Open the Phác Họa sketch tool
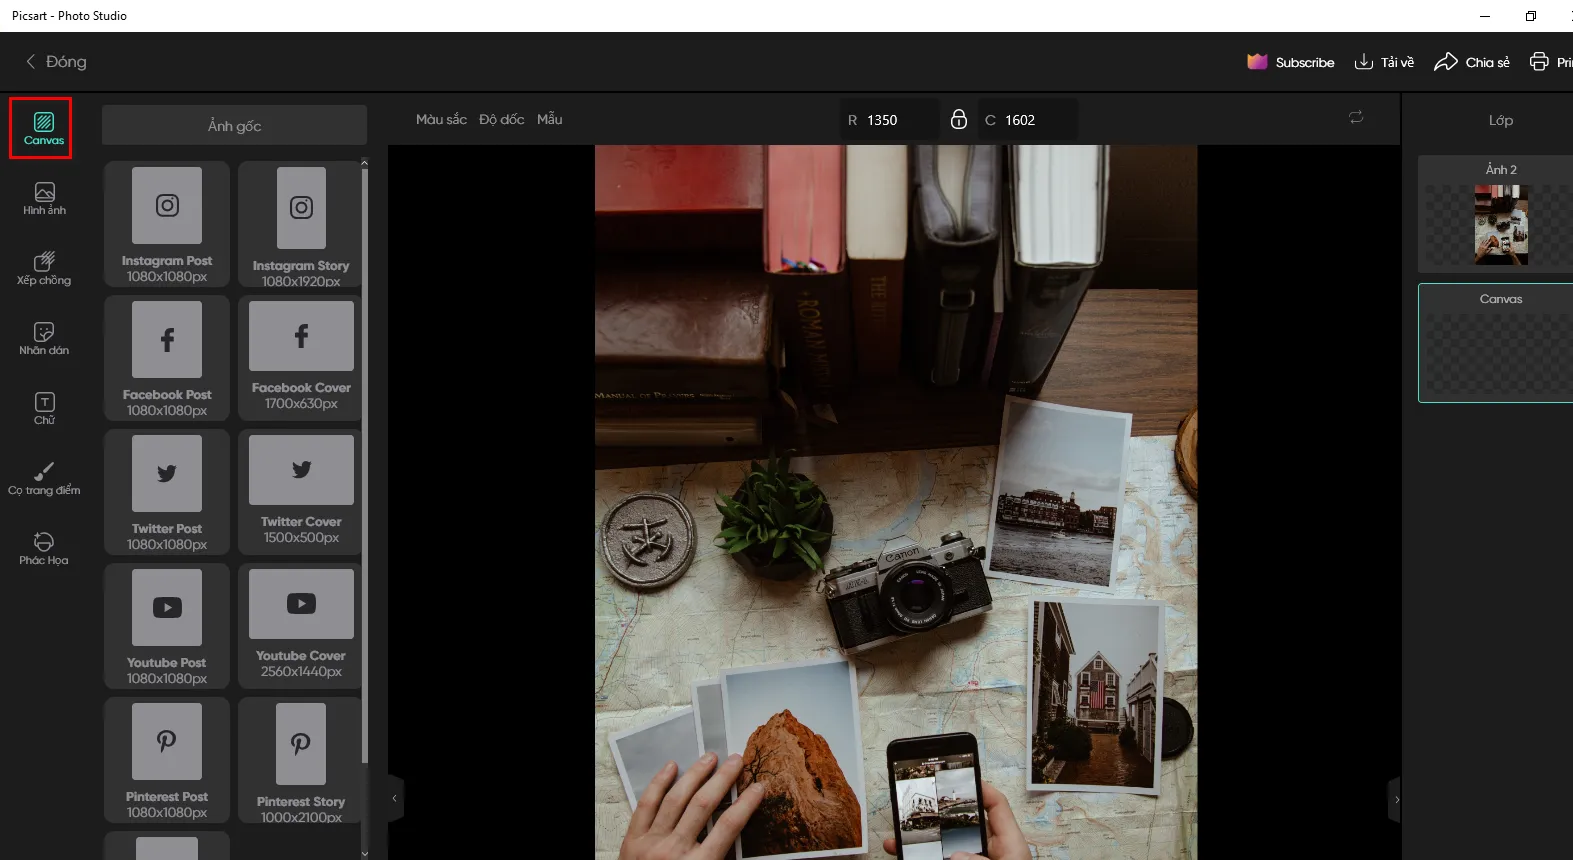This screenshot has height=860, width=1573. point(44,548)
